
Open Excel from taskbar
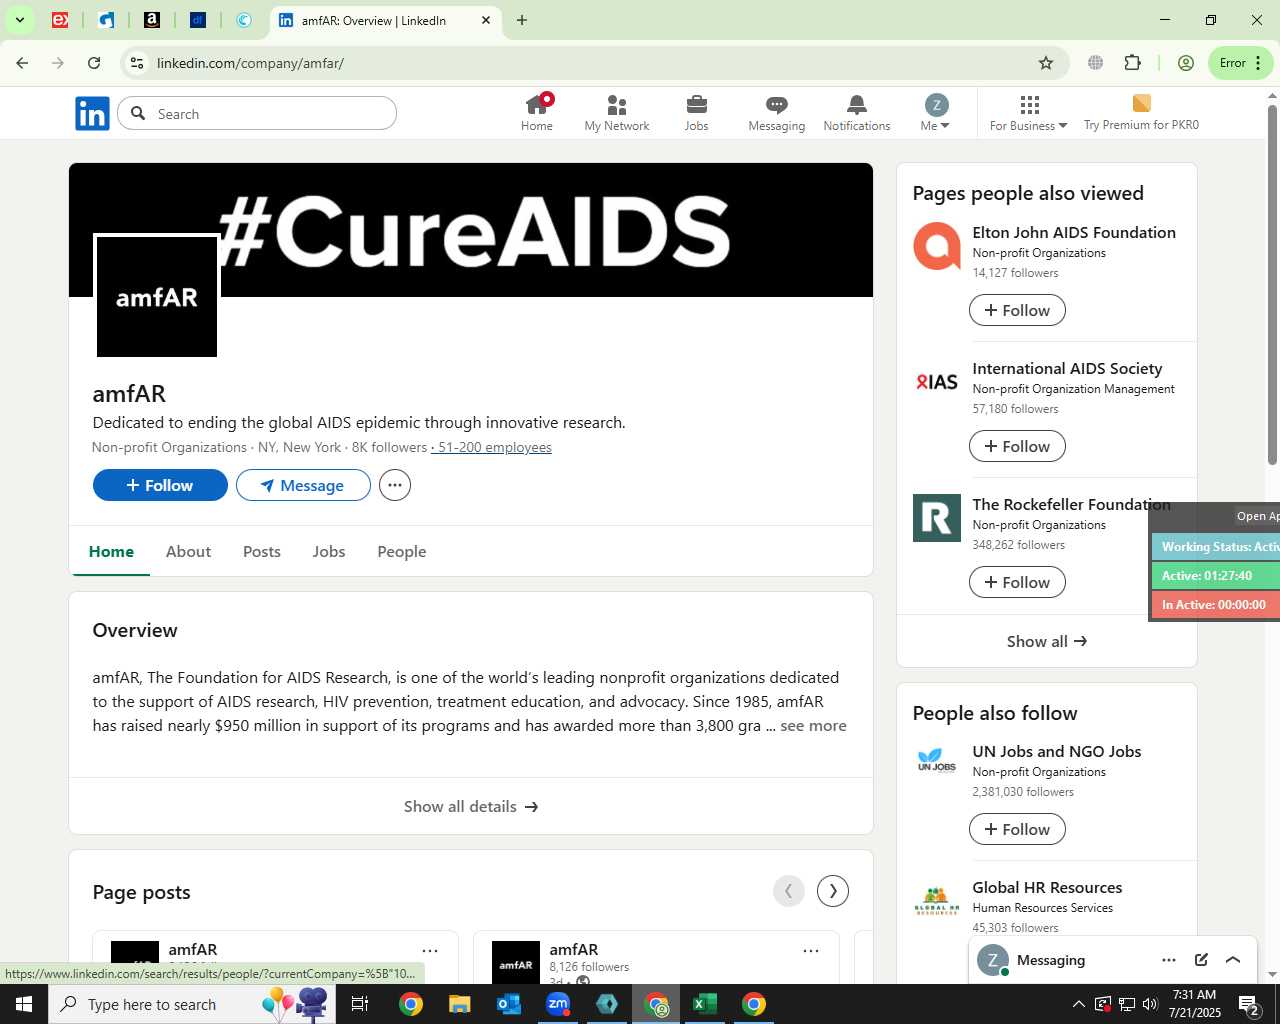705,1004
